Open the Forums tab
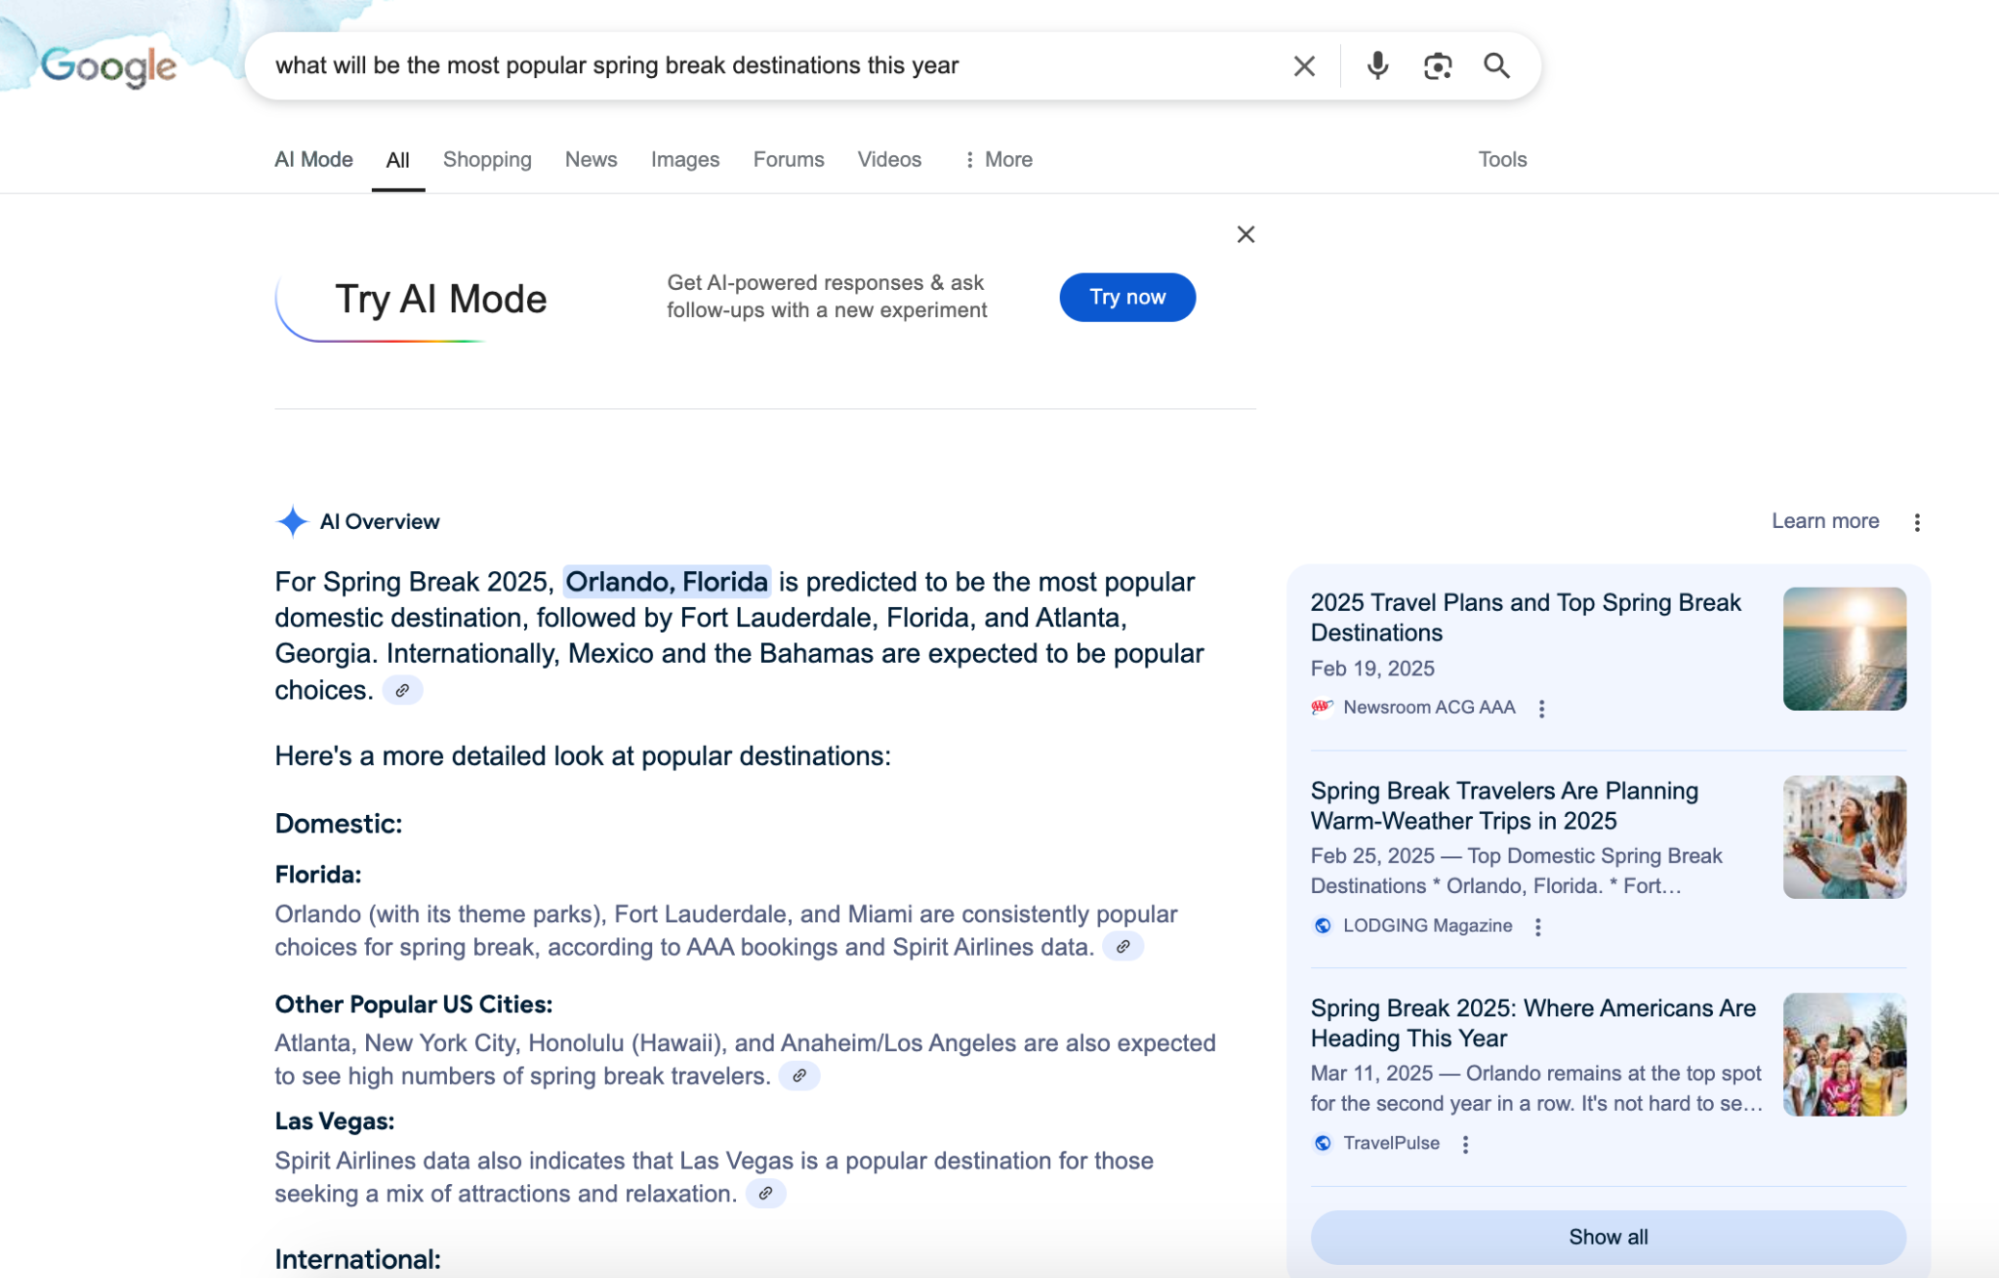Viewport: 1999px width, 1278px height. (788, 159)
